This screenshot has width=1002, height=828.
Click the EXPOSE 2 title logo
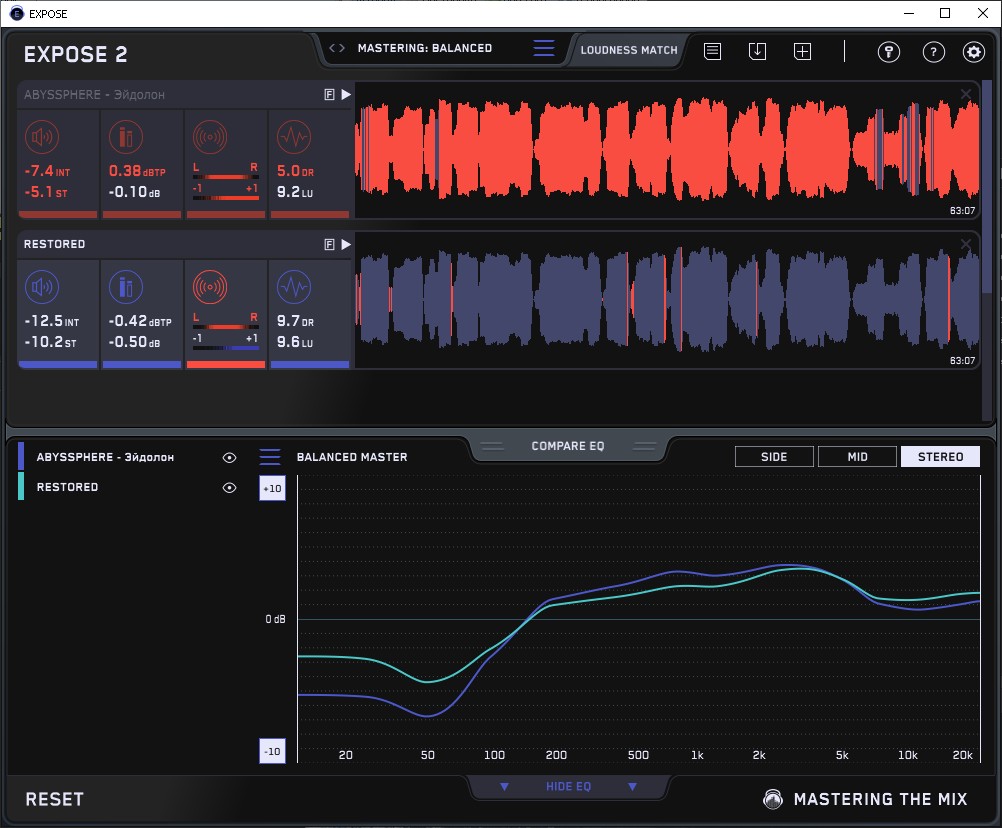pos(75,54)
